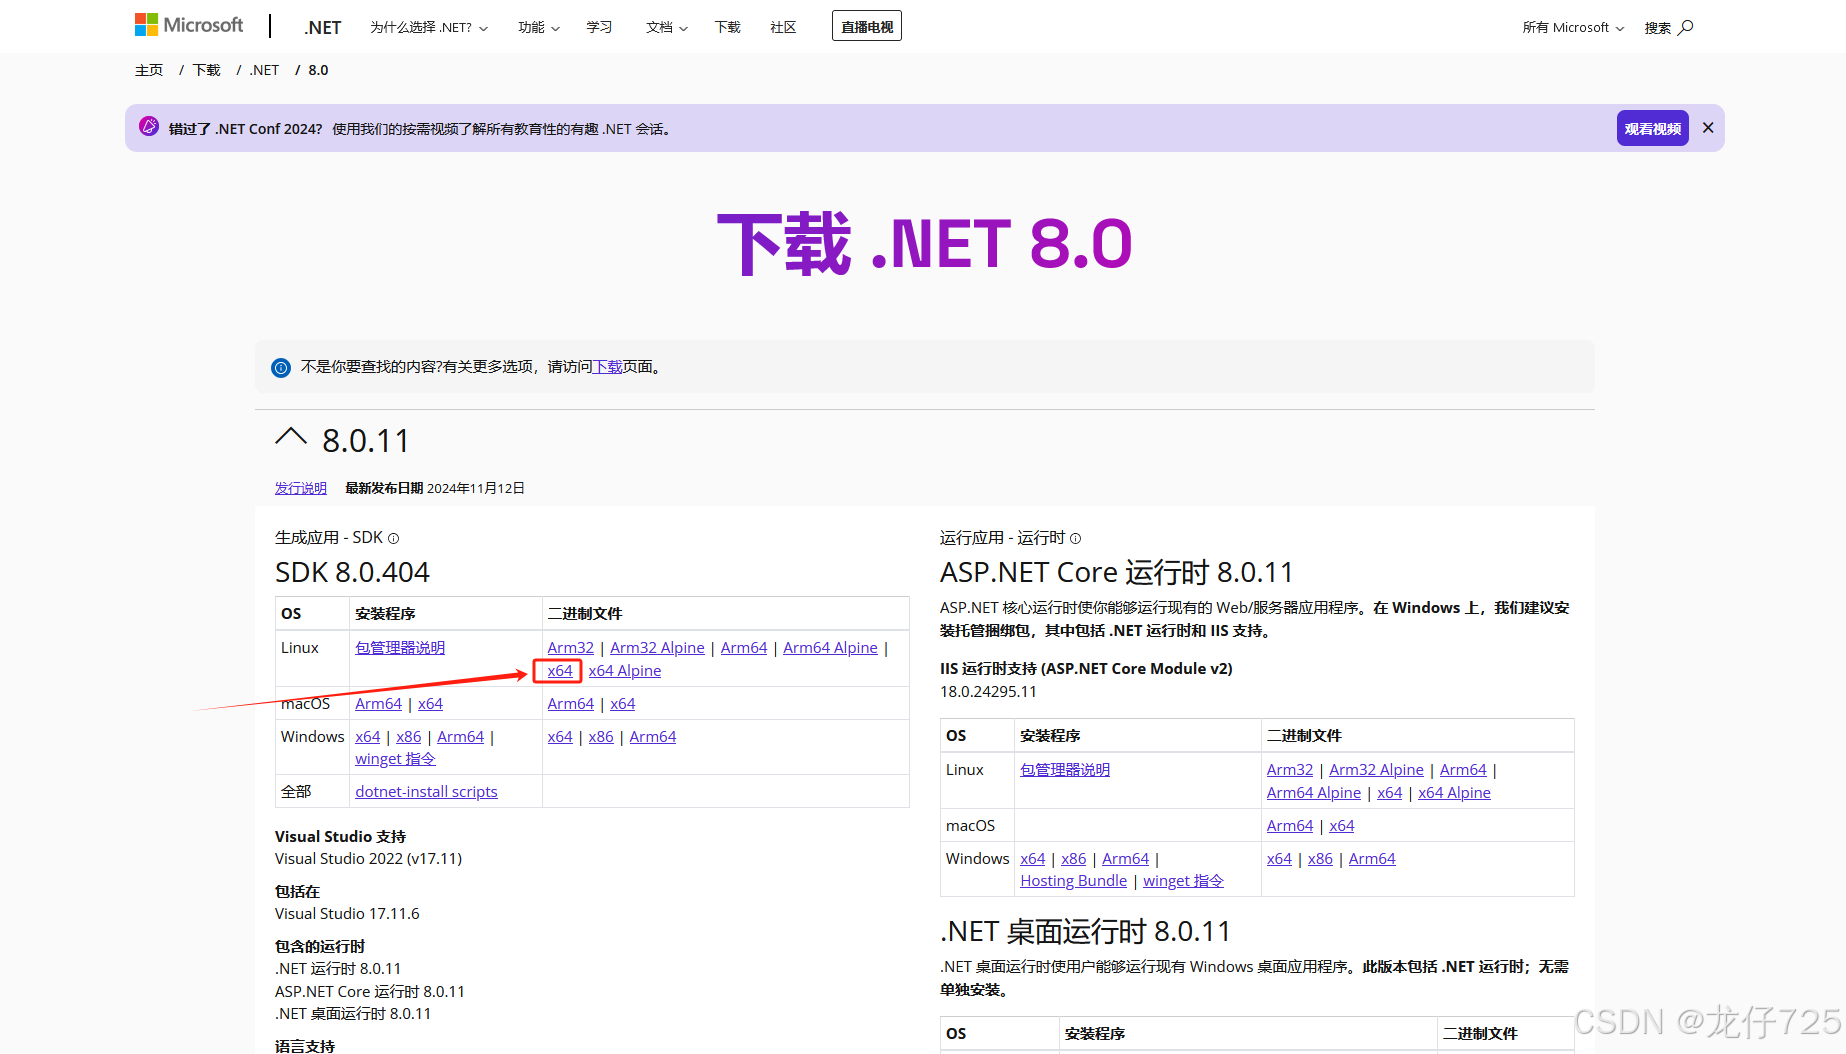The height and width of the screenshot is (1054, 1846).
Task: Close the .NET Conf banner
Action: click(1708, 128)
